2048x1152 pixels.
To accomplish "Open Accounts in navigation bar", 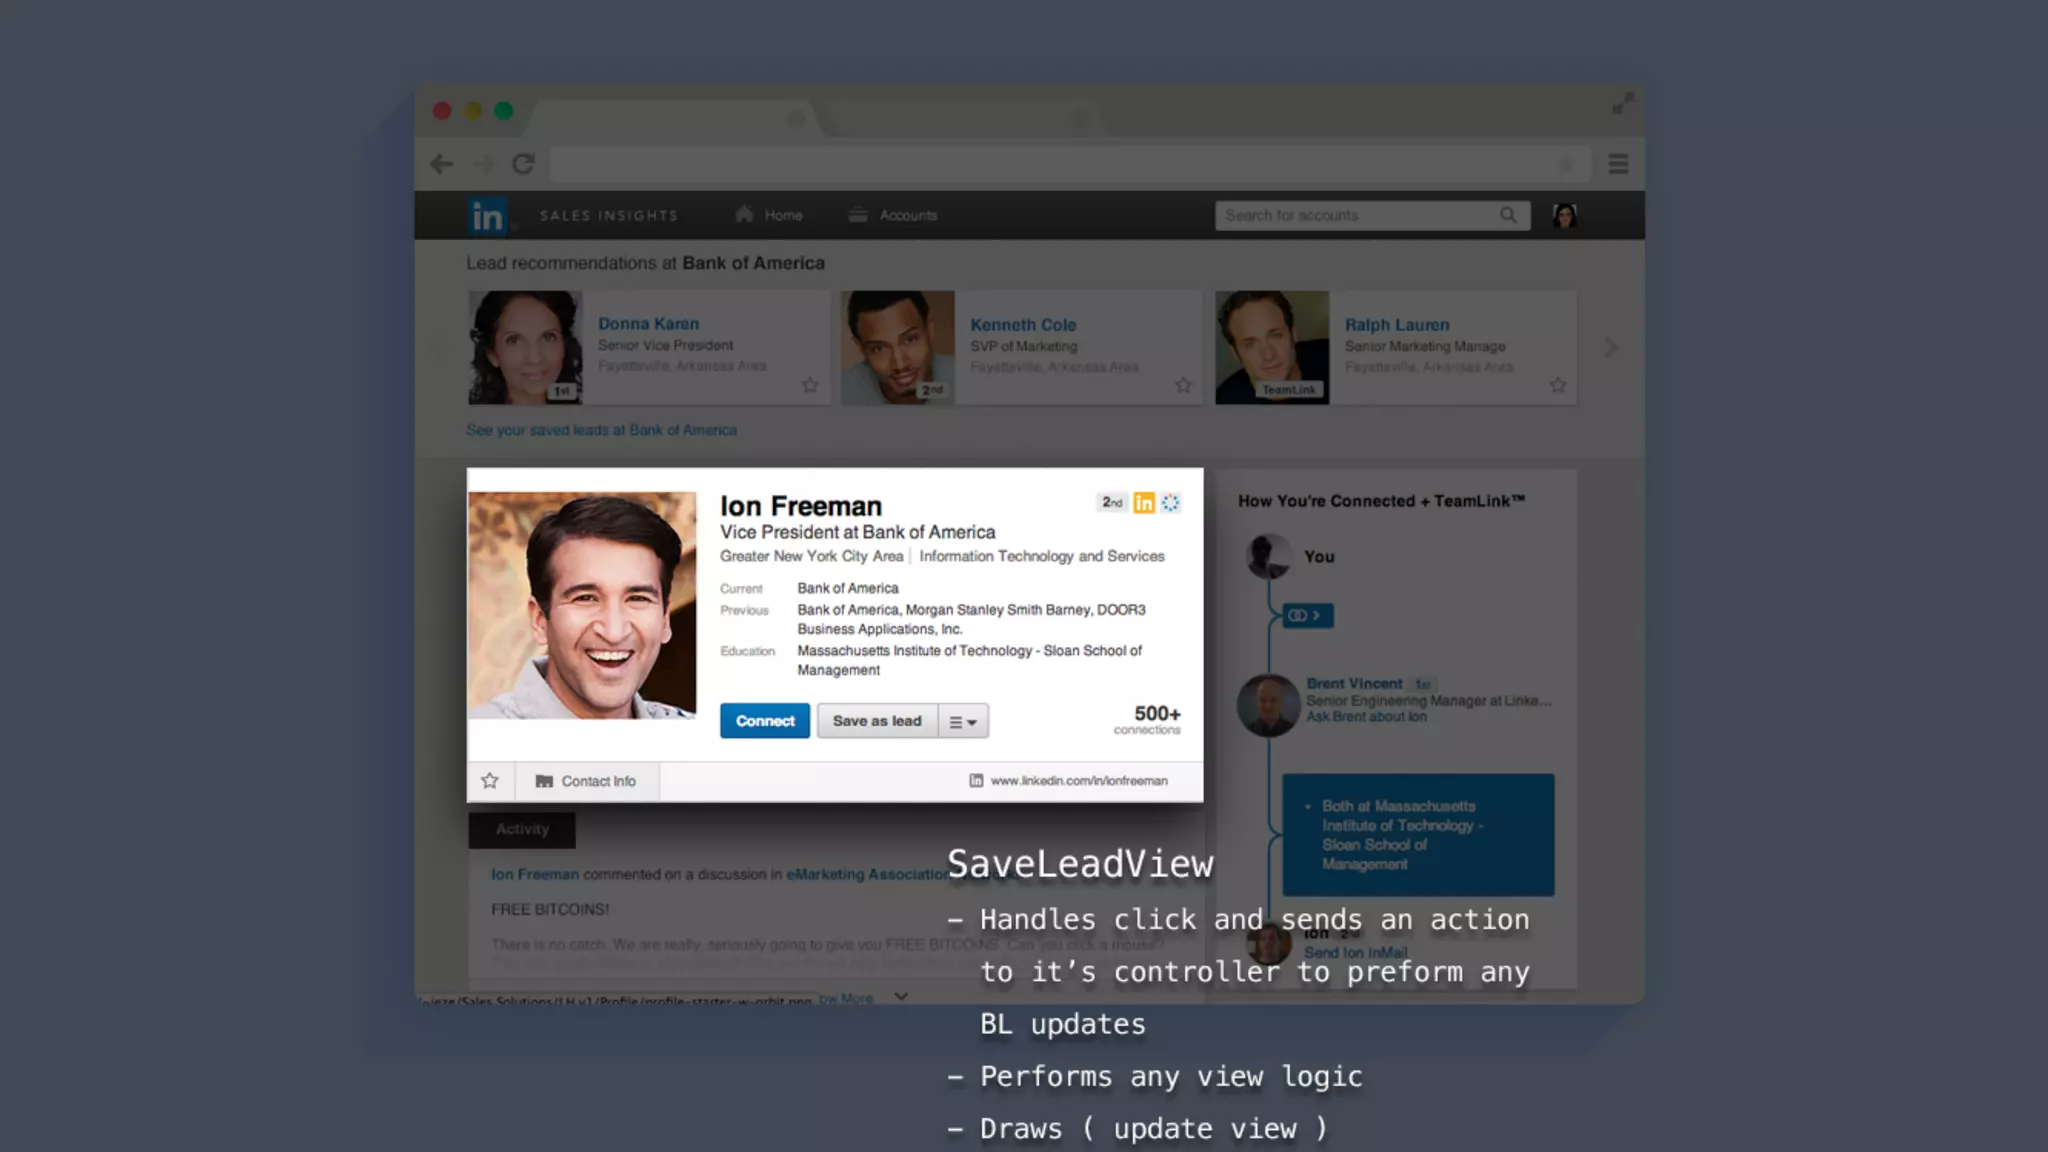I will [x=893, y=215].
